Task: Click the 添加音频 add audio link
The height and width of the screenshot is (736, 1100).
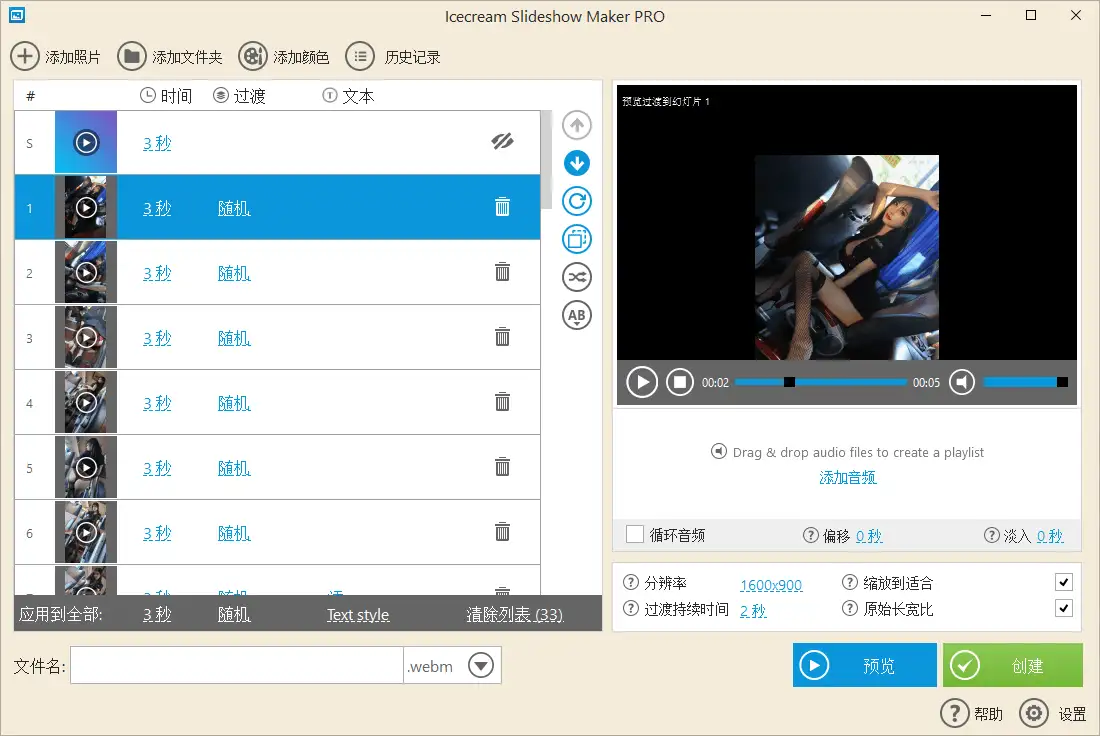Action: coord(847,478)
